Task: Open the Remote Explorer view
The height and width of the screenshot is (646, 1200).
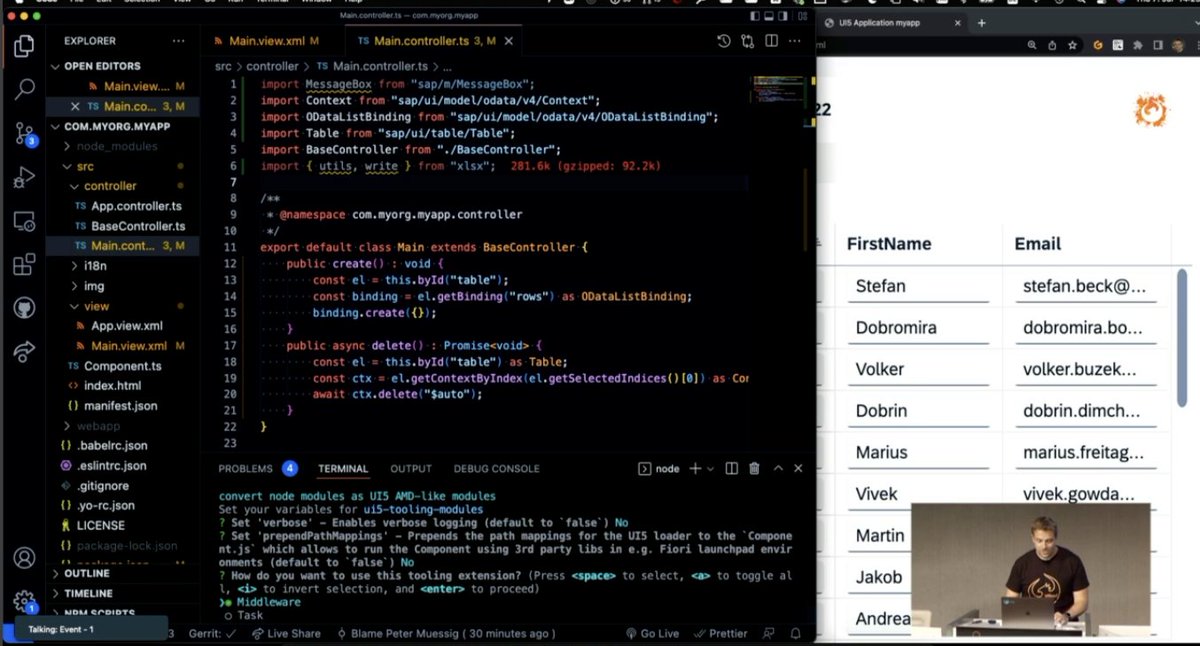Action: (24, 222)
